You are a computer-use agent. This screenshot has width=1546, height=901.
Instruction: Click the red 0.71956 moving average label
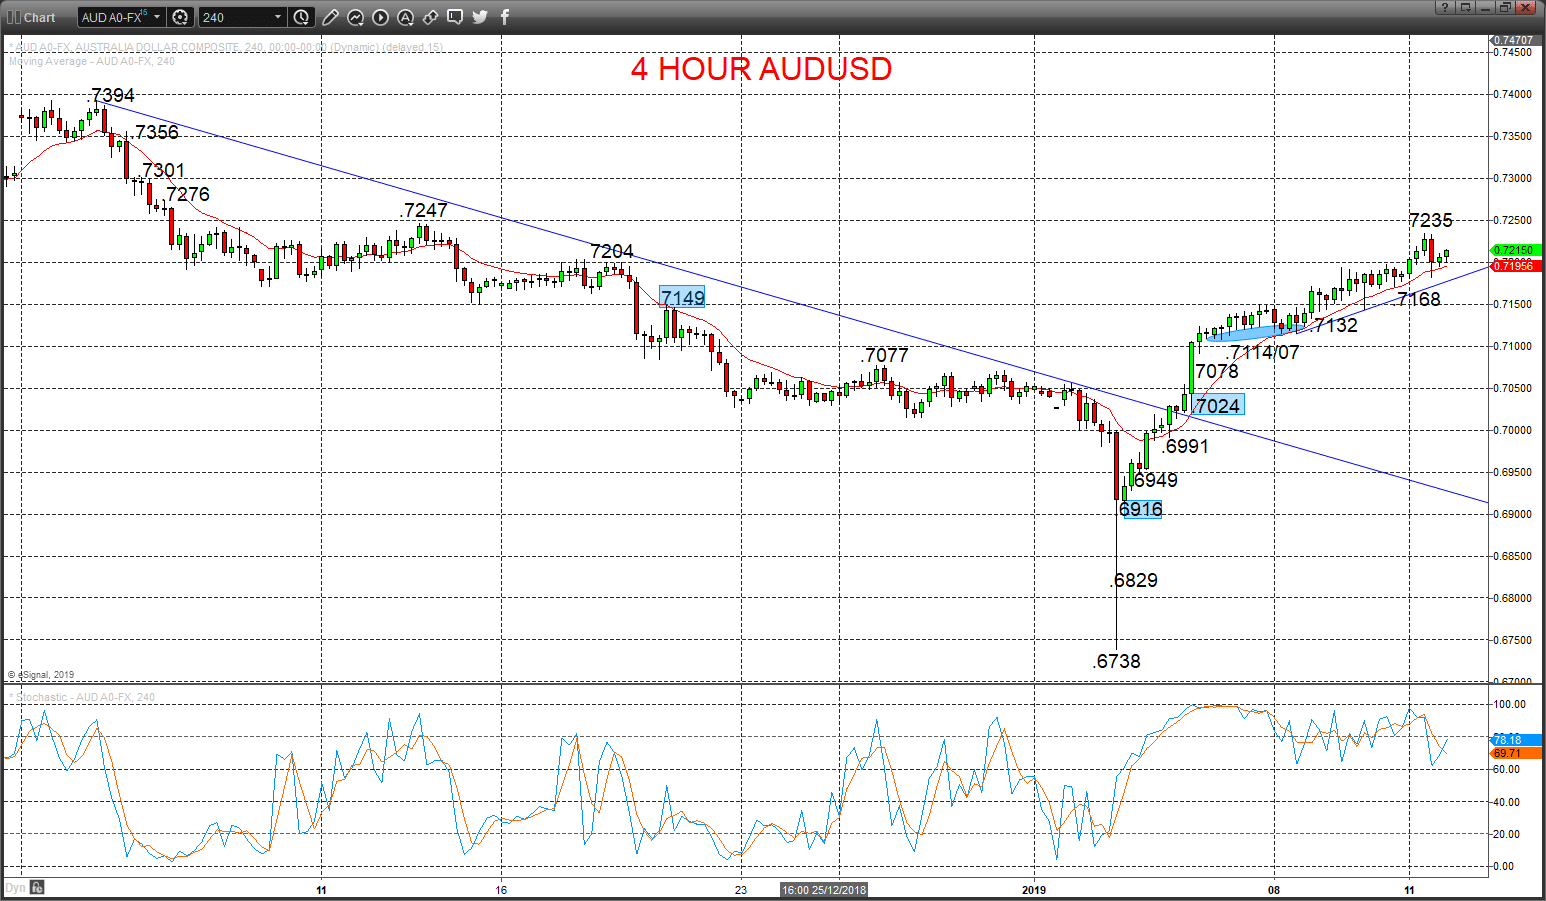pyautogui.click(x=1515, y=265)
